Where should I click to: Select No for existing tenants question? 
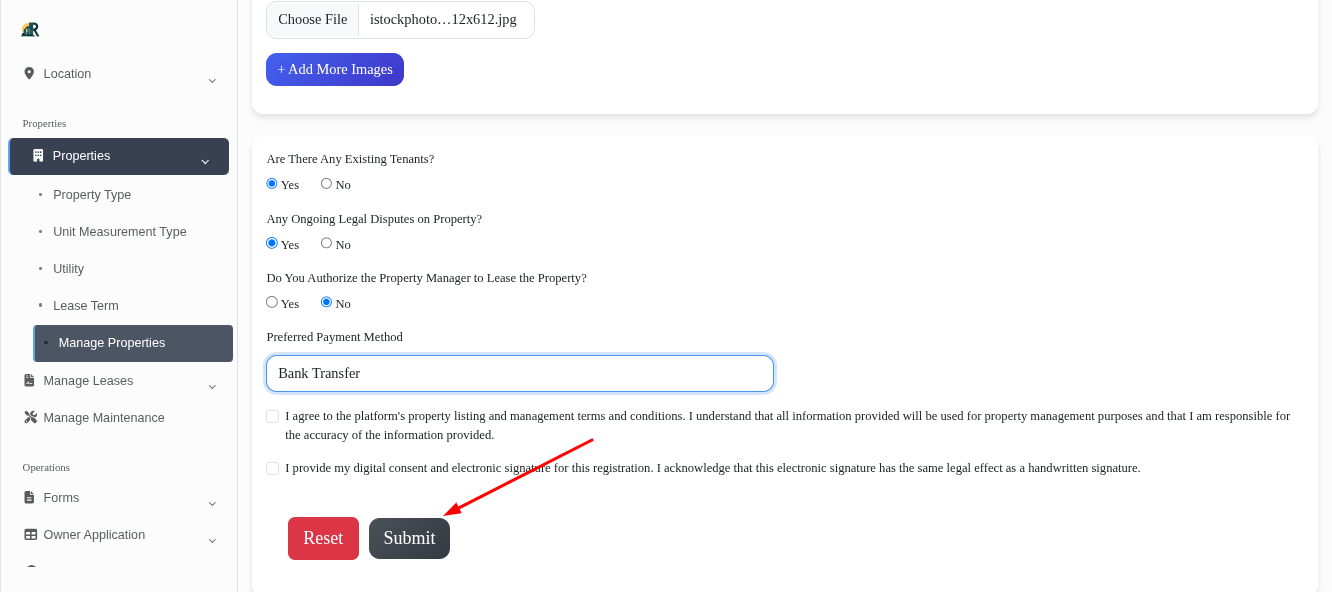[x=326, y=183]
